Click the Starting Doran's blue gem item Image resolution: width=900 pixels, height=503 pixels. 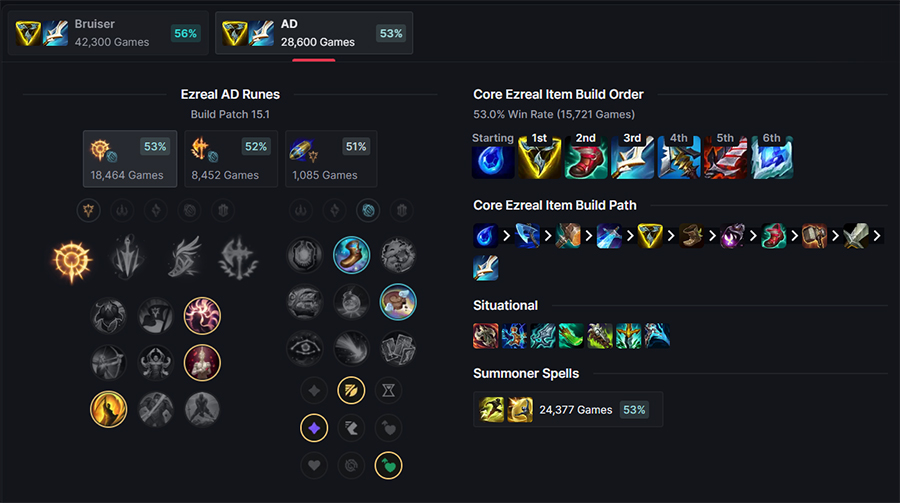tap(492, 161)
